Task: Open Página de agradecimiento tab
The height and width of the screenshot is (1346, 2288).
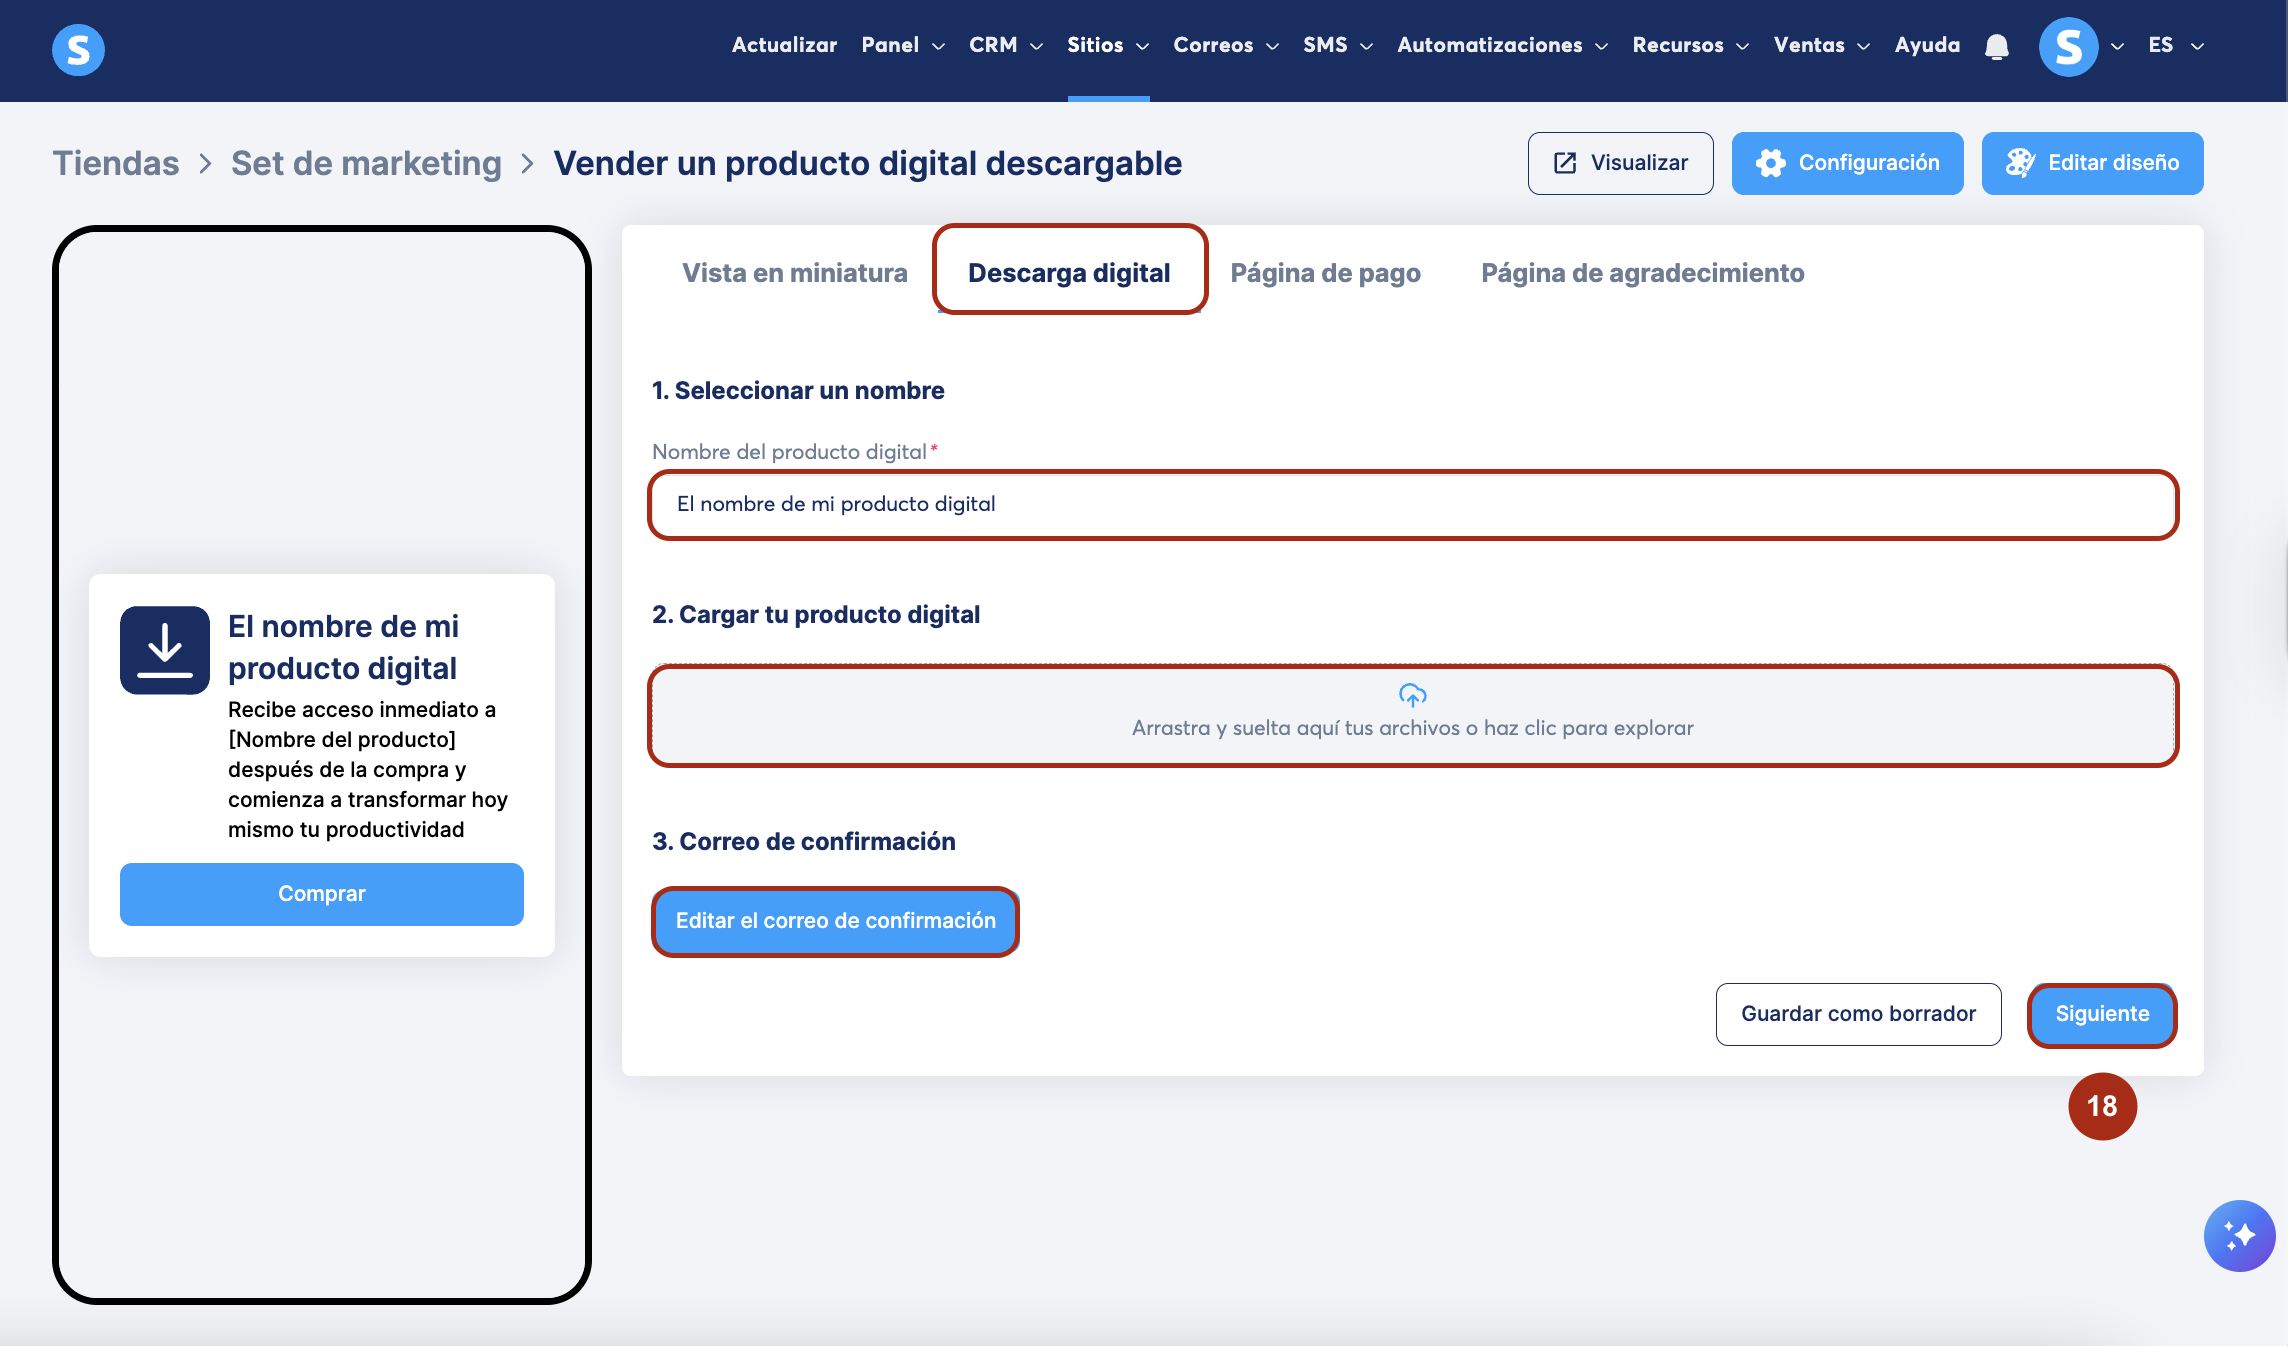Action: 1642,273
